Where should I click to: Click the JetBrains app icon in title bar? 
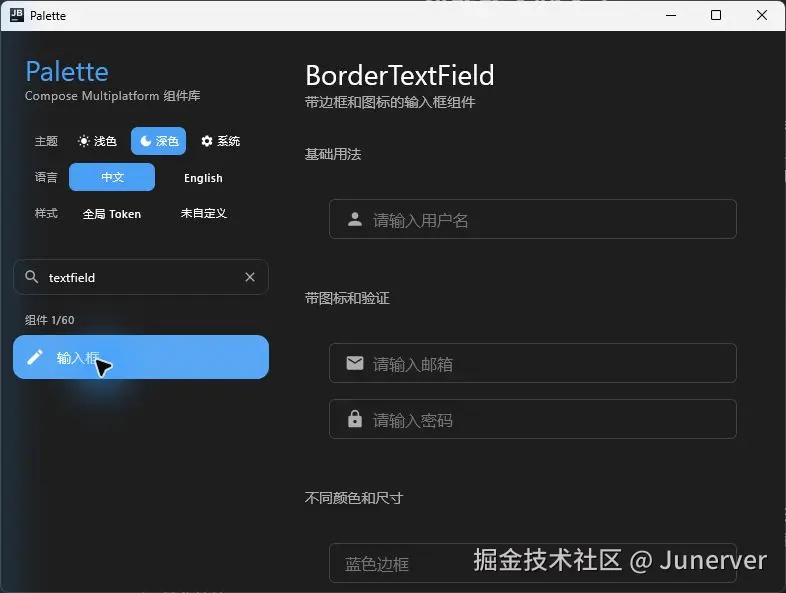click(17, 15)
